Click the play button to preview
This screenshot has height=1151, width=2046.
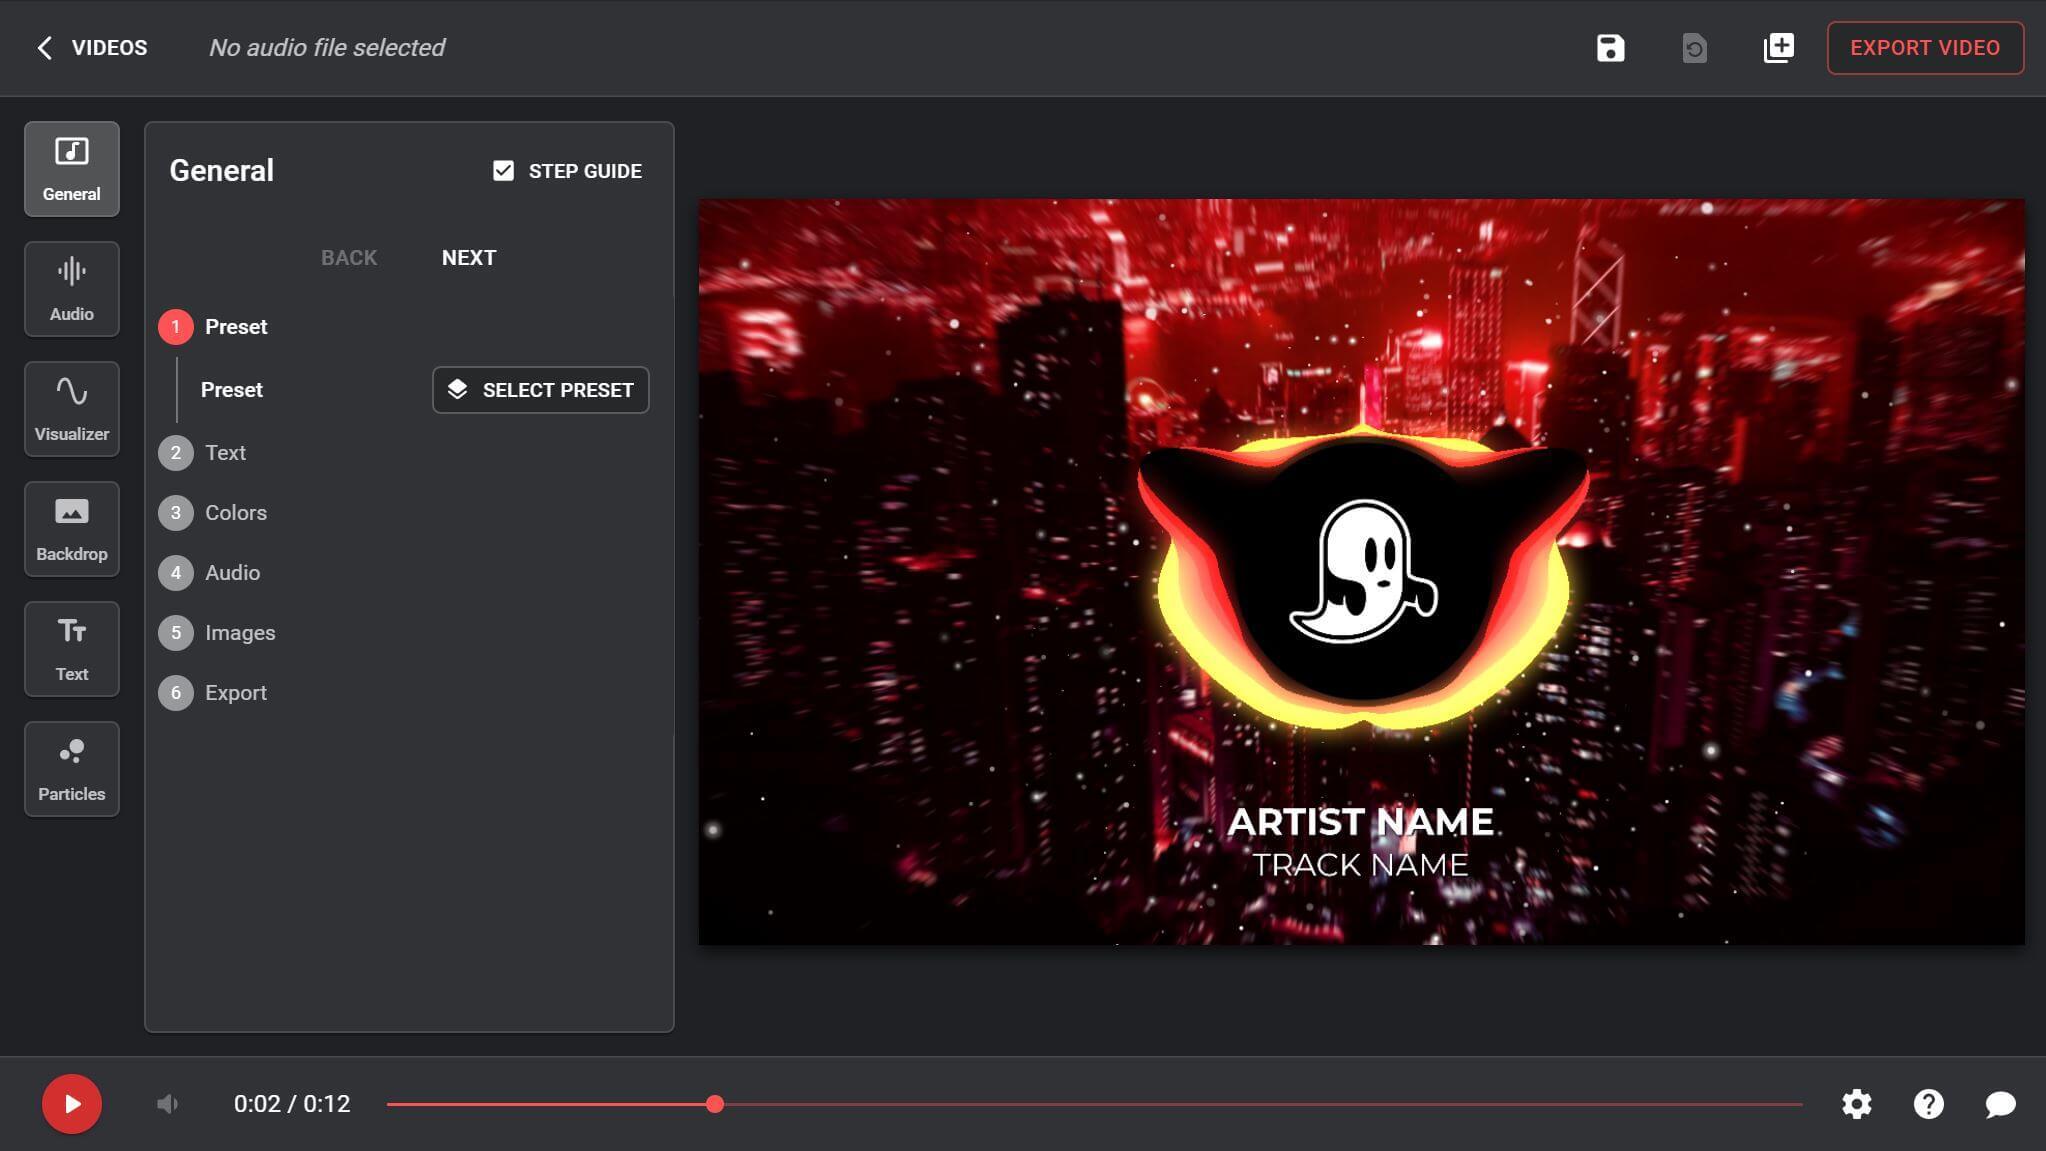click(x=72, y=1103)
